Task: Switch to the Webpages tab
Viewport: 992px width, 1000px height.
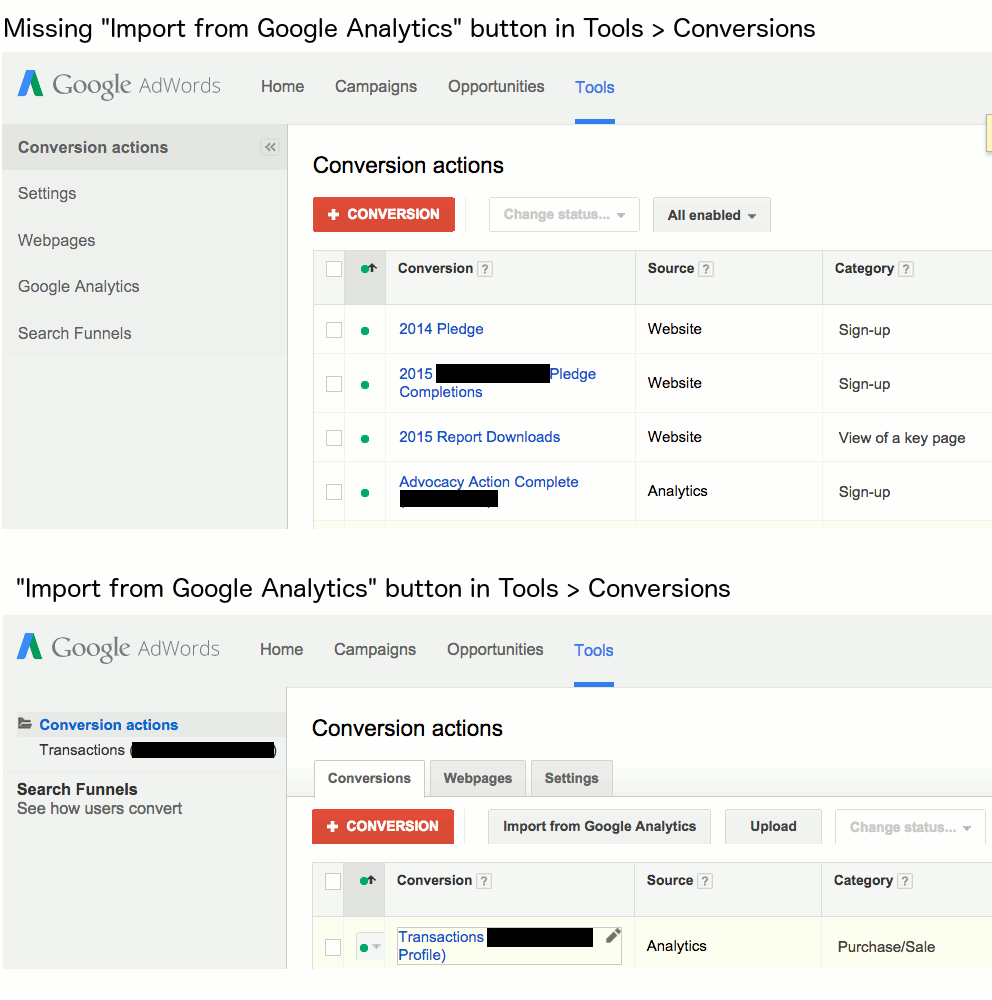Action: [478, 779]
